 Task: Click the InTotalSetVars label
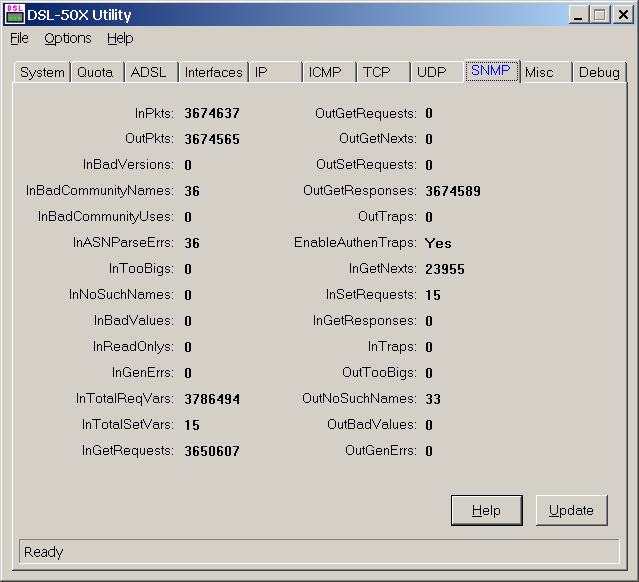coord(128,425)
